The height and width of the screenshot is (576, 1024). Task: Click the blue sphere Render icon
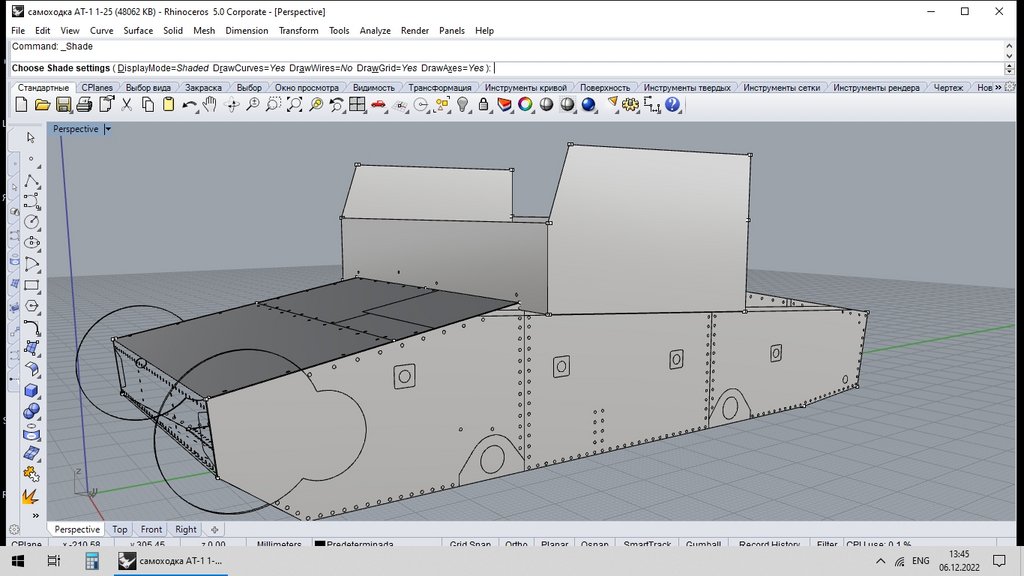tap(588, 104)
